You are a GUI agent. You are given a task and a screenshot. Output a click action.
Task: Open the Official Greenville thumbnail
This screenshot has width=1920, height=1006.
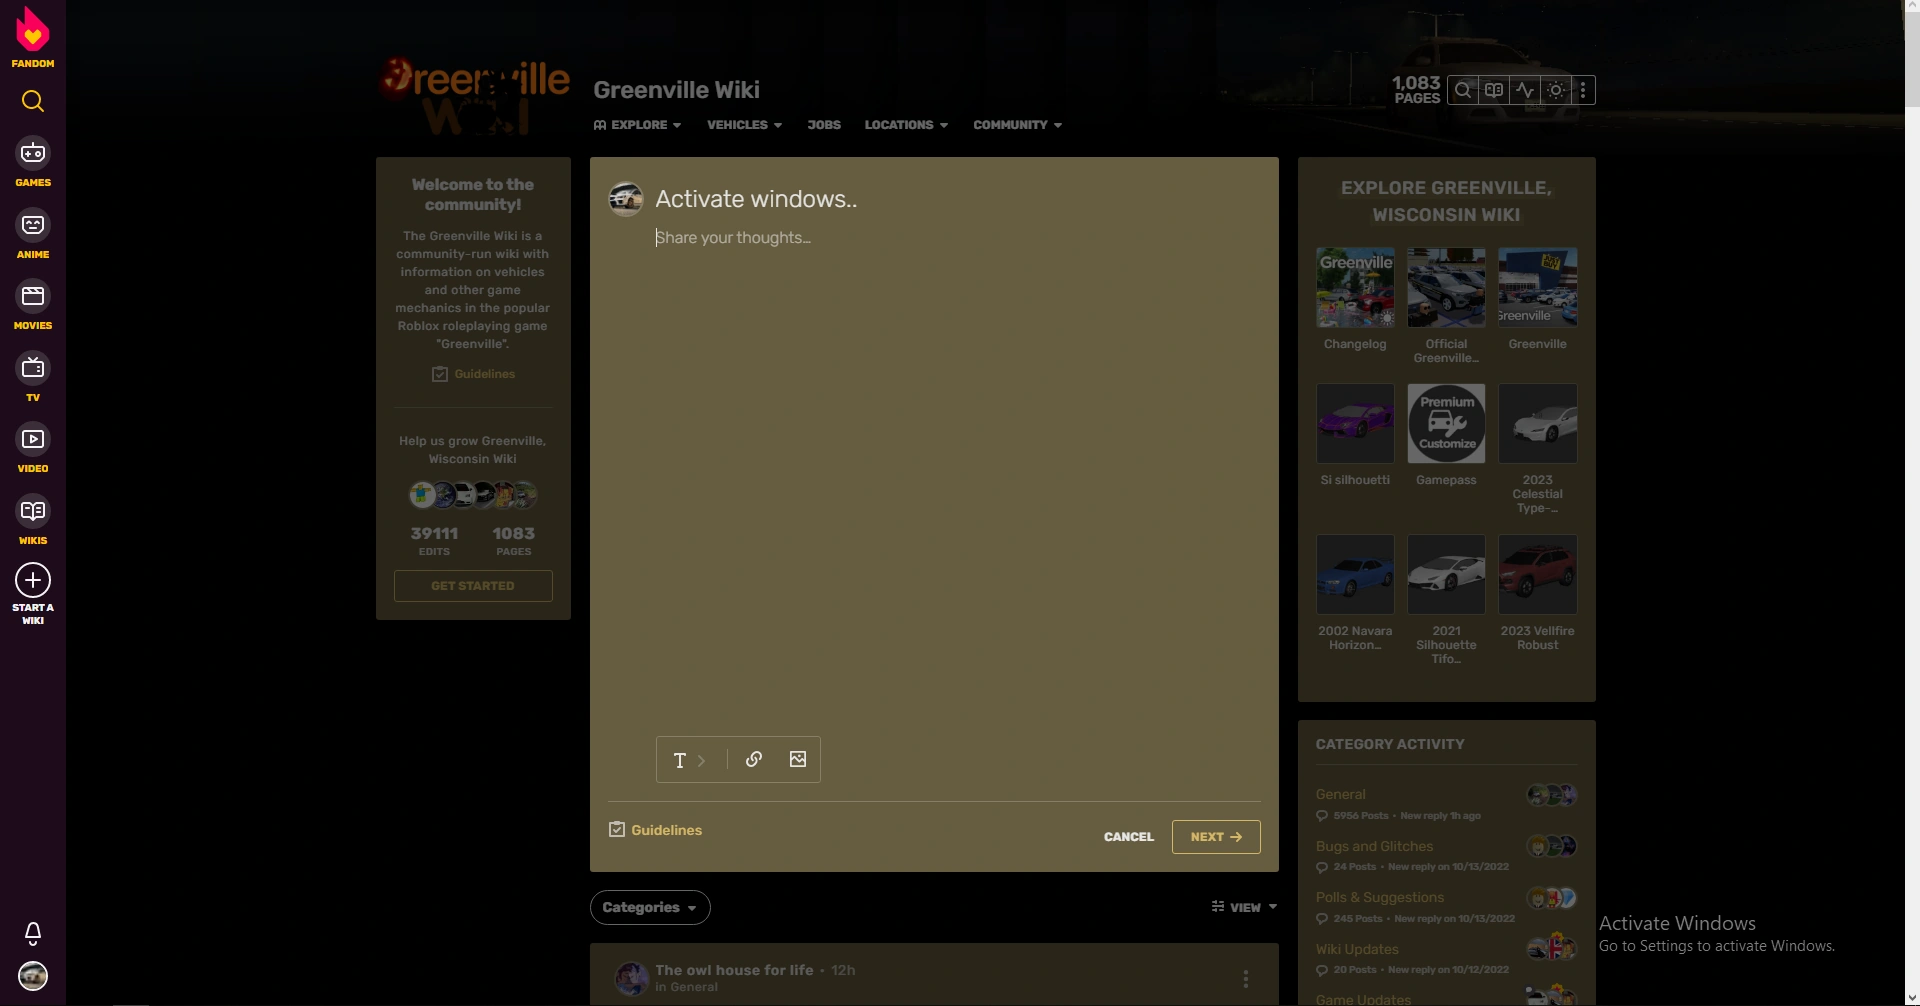(1446, 287)
